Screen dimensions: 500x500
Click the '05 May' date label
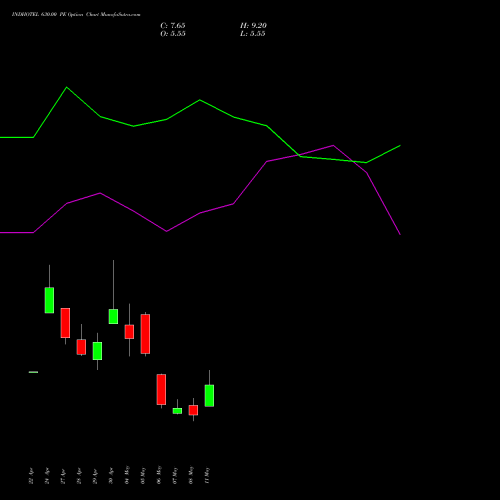click(x=143, y=475)
